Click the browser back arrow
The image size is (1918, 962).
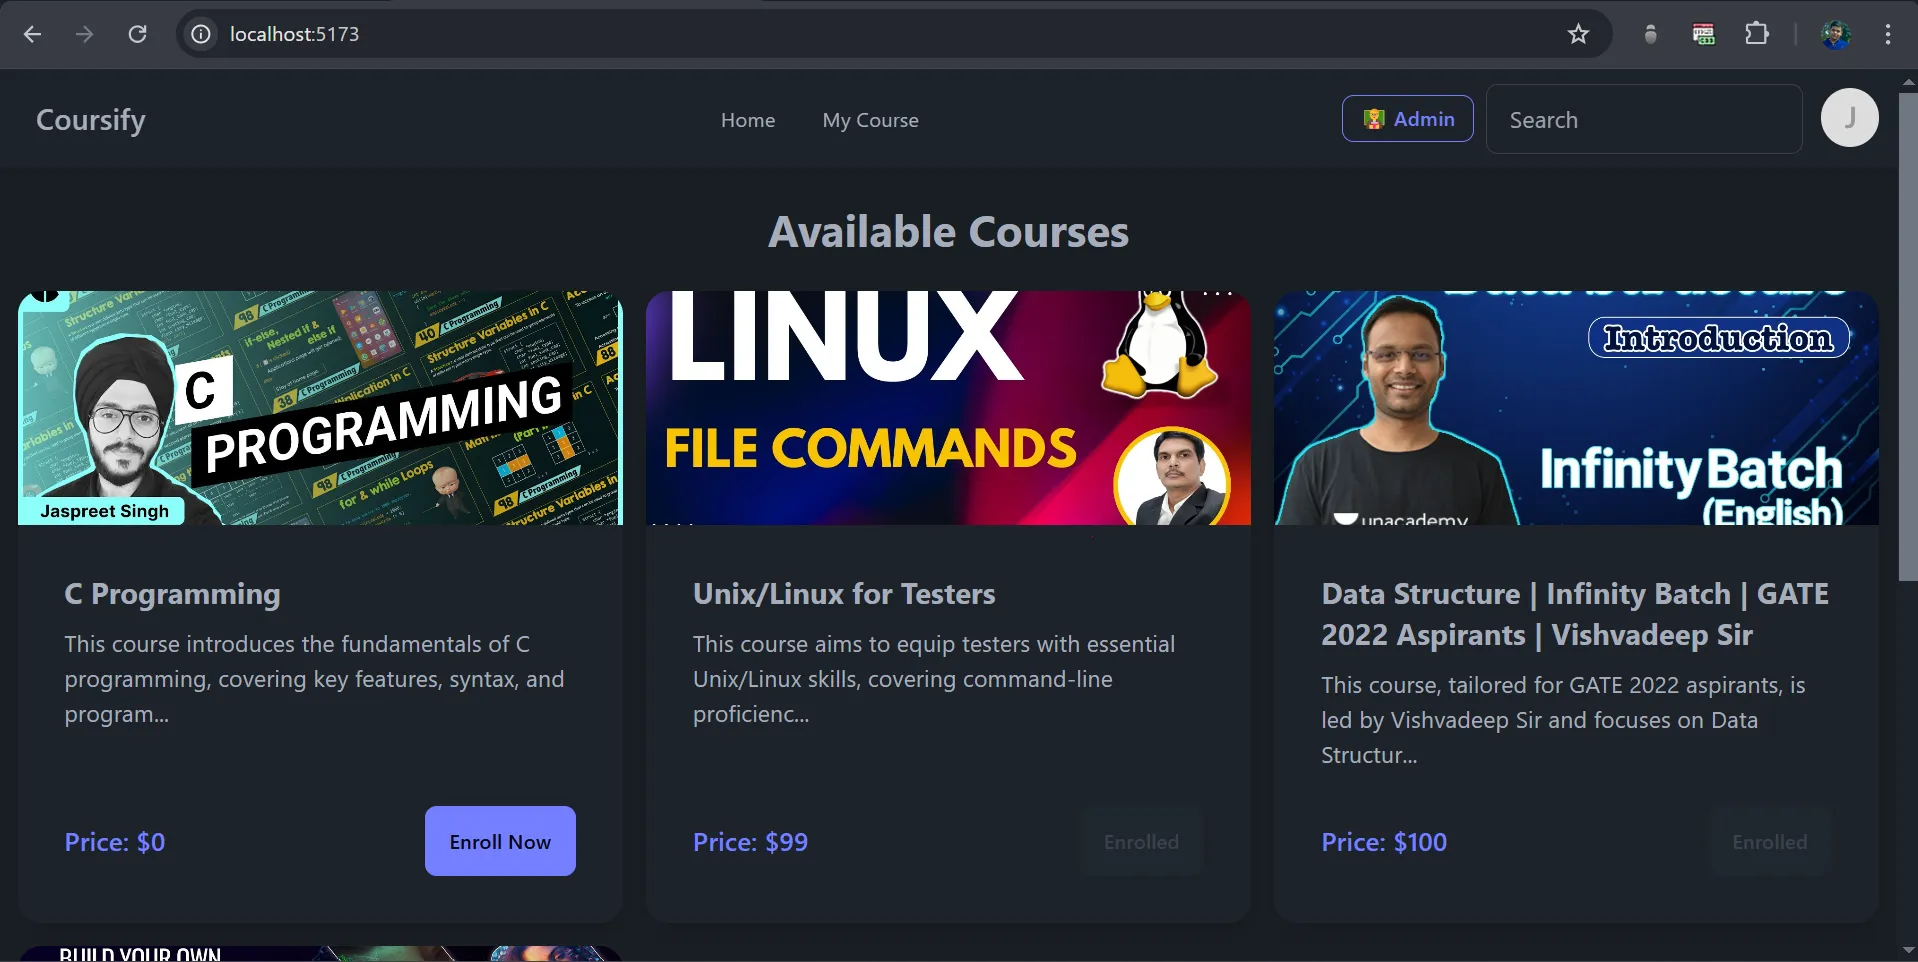tap(32, 34)
